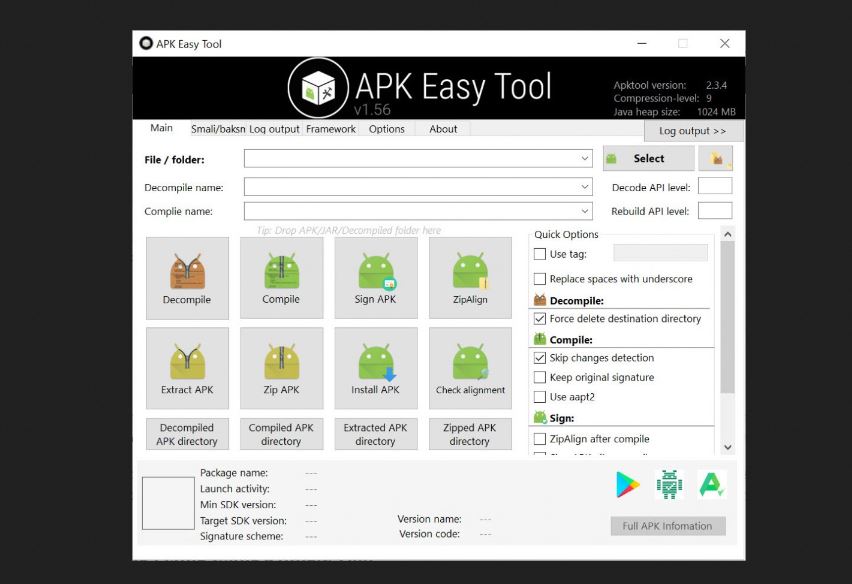The width and height of the screenshot is (852, 584).
Task: Click the Decompile android icon button
Action: tap(187, 278)
